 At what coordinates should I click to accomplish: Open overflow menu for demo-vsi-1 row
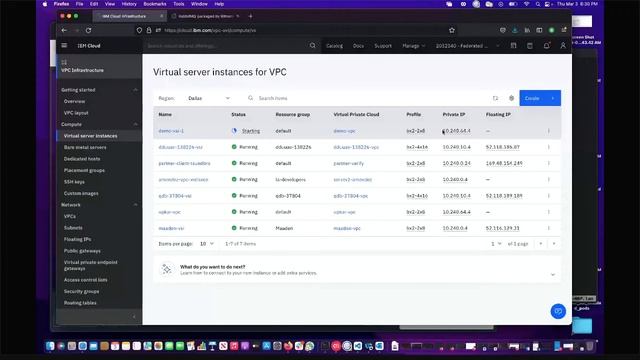pyautogui.click(x=549, y=131)
